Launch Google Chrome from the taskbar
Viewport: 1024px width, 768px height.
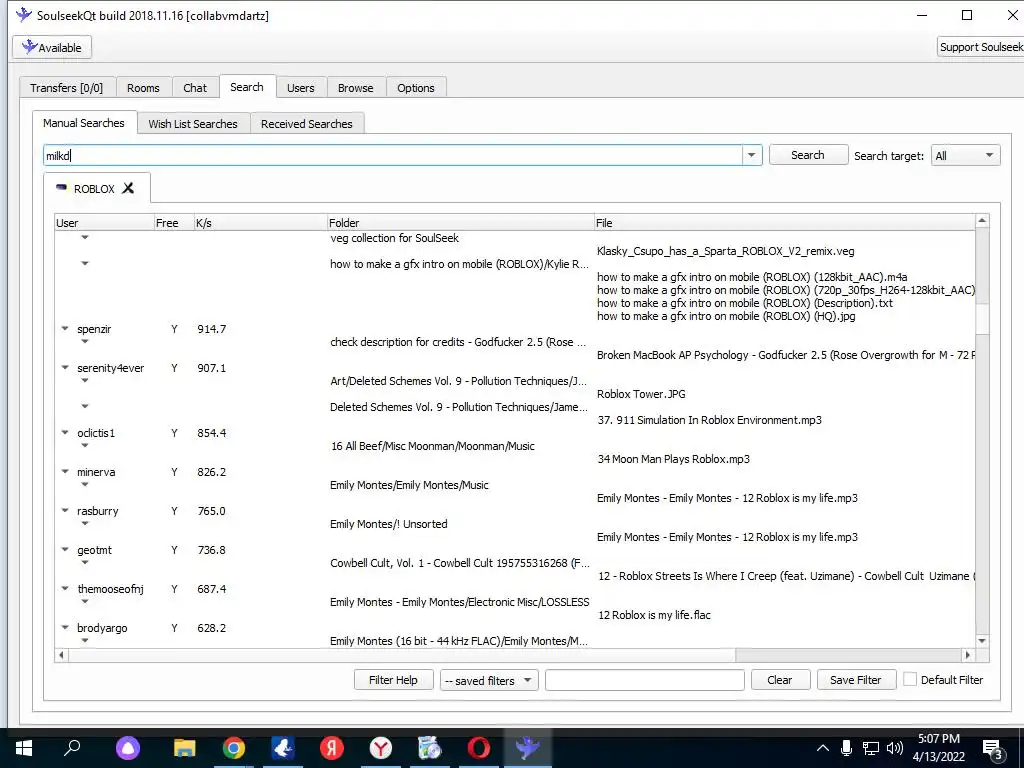click(233, 748)
